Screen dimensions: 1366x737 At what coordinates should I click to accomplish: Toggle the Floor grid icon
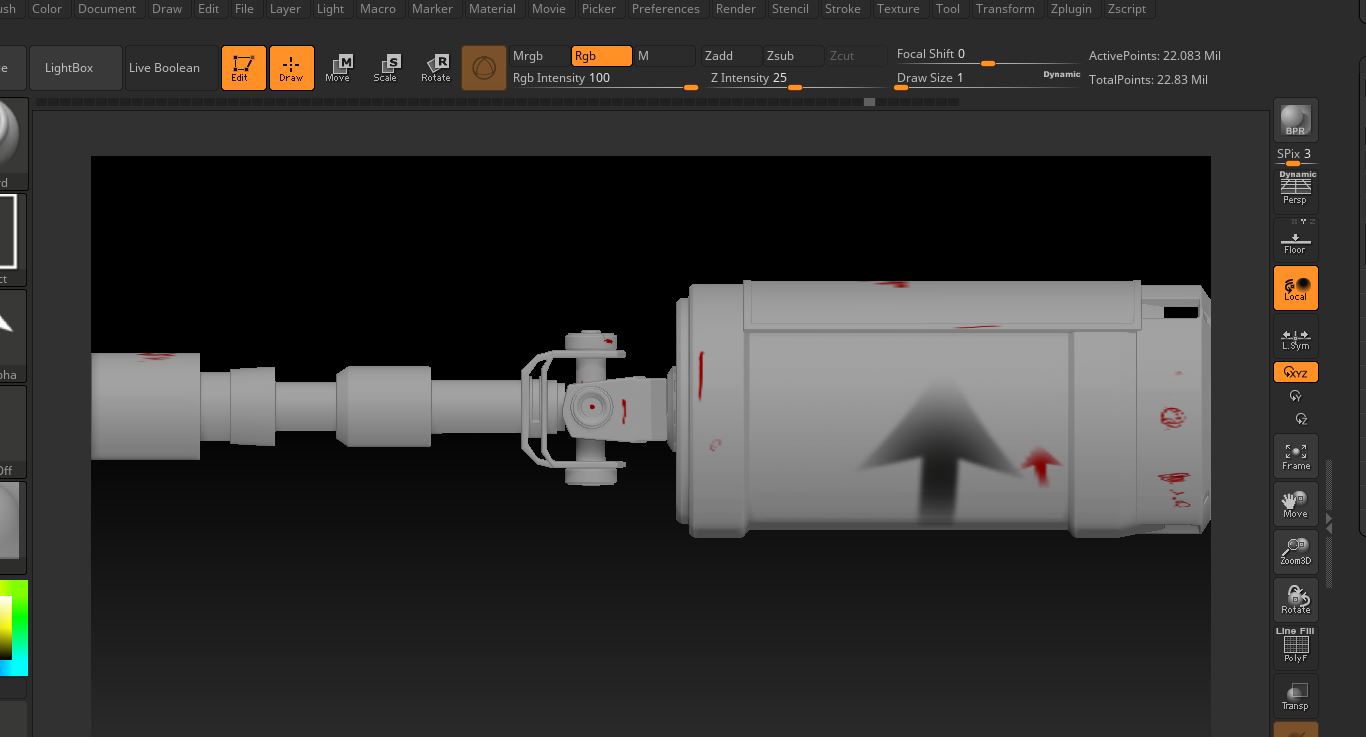pos(1295,239)
